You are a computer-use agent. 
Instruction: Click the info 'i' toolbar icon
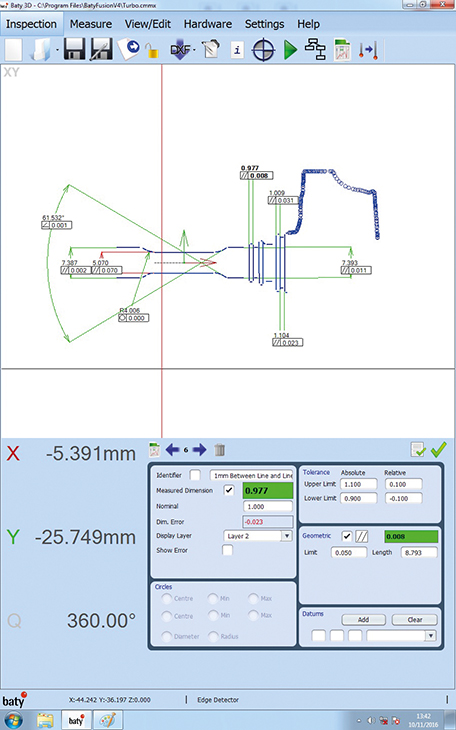point(237,49)
